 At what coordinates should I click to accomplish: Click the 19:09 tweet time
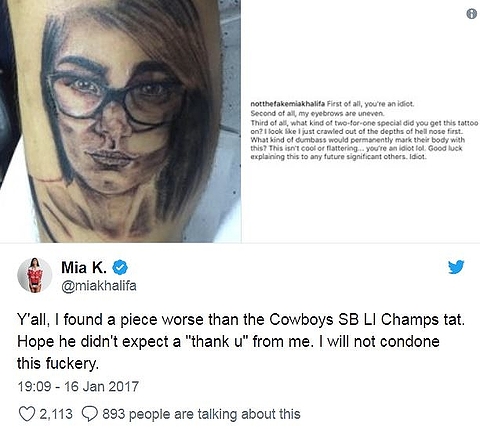(34, 387)
